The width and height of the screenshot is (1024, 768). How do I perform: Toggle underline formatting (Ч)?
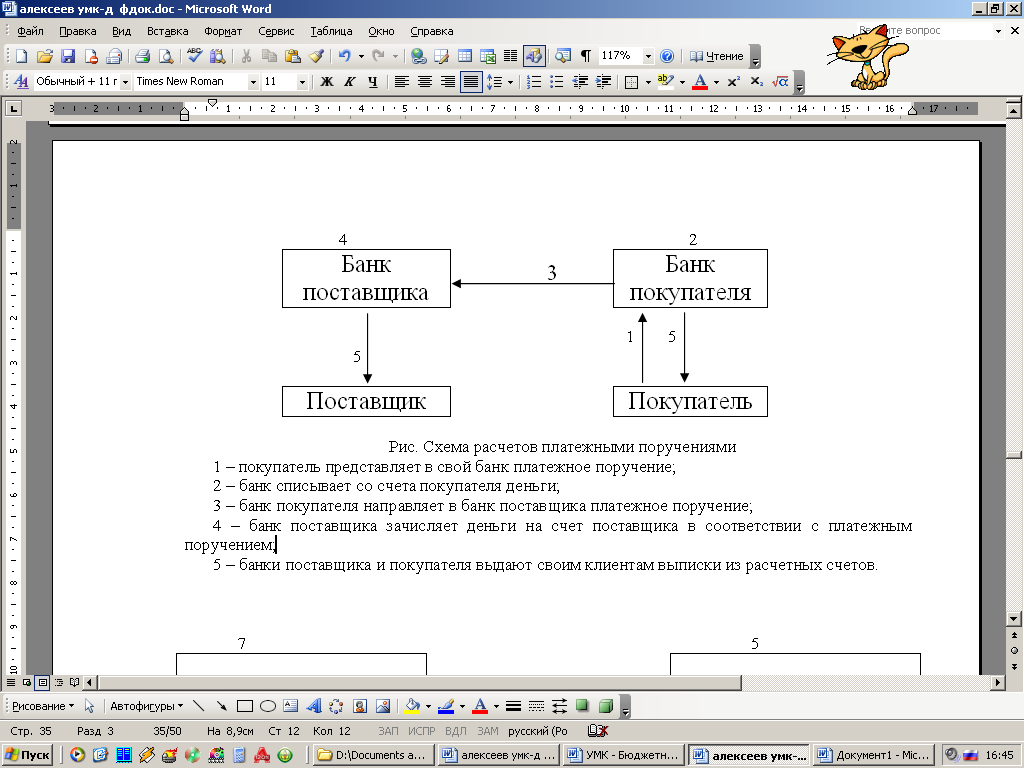pyautogui.click(x=373, y=82)
